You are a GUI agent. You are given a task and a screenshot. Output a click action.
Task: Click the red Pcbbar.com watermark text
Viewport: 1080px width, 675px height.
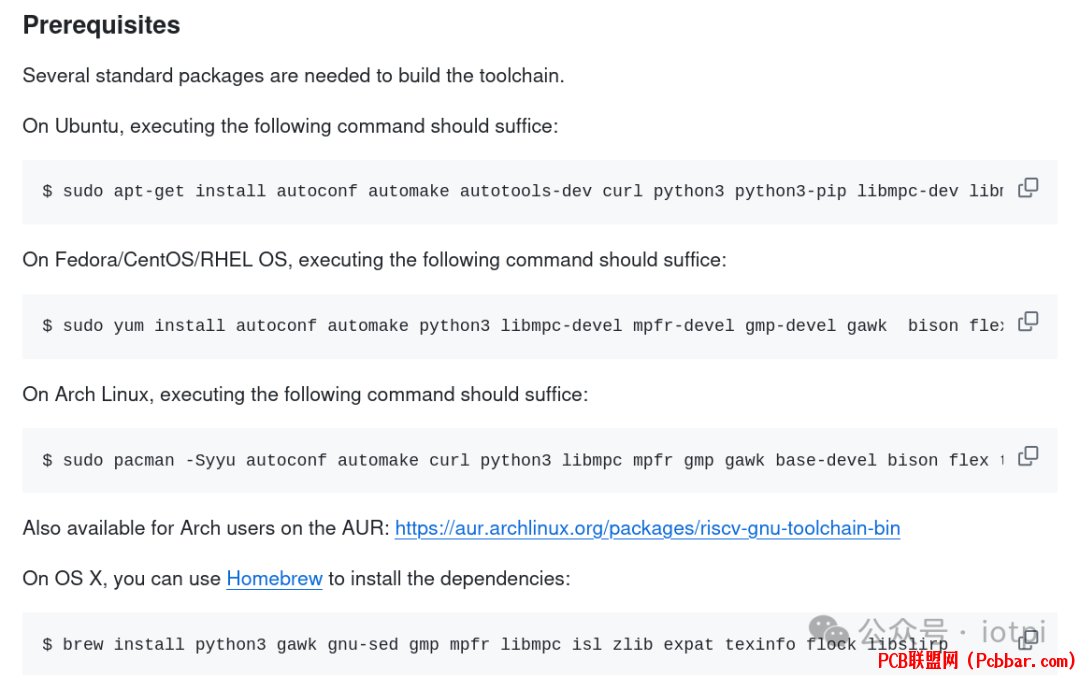tap(976, 661)
